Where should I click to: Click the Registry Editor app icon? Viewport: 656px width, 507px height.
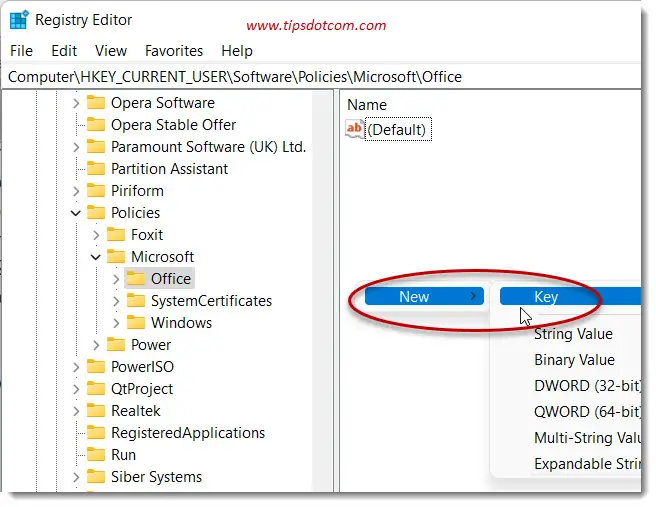(x=19, y=20)
